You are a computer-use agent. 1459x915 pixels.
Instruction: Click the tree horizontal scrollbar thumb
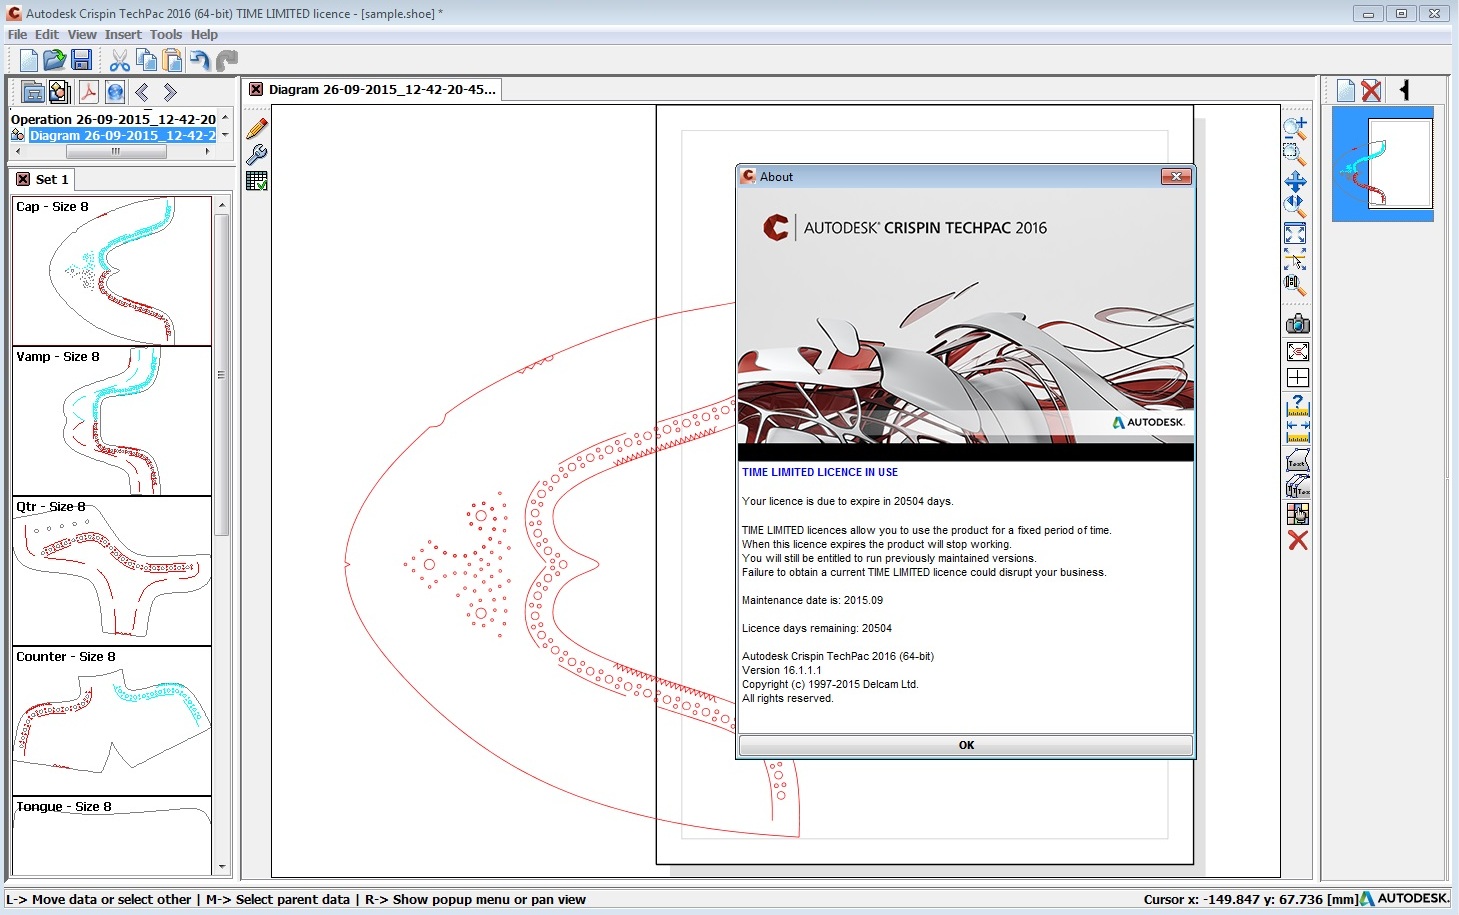coord(115,152)
